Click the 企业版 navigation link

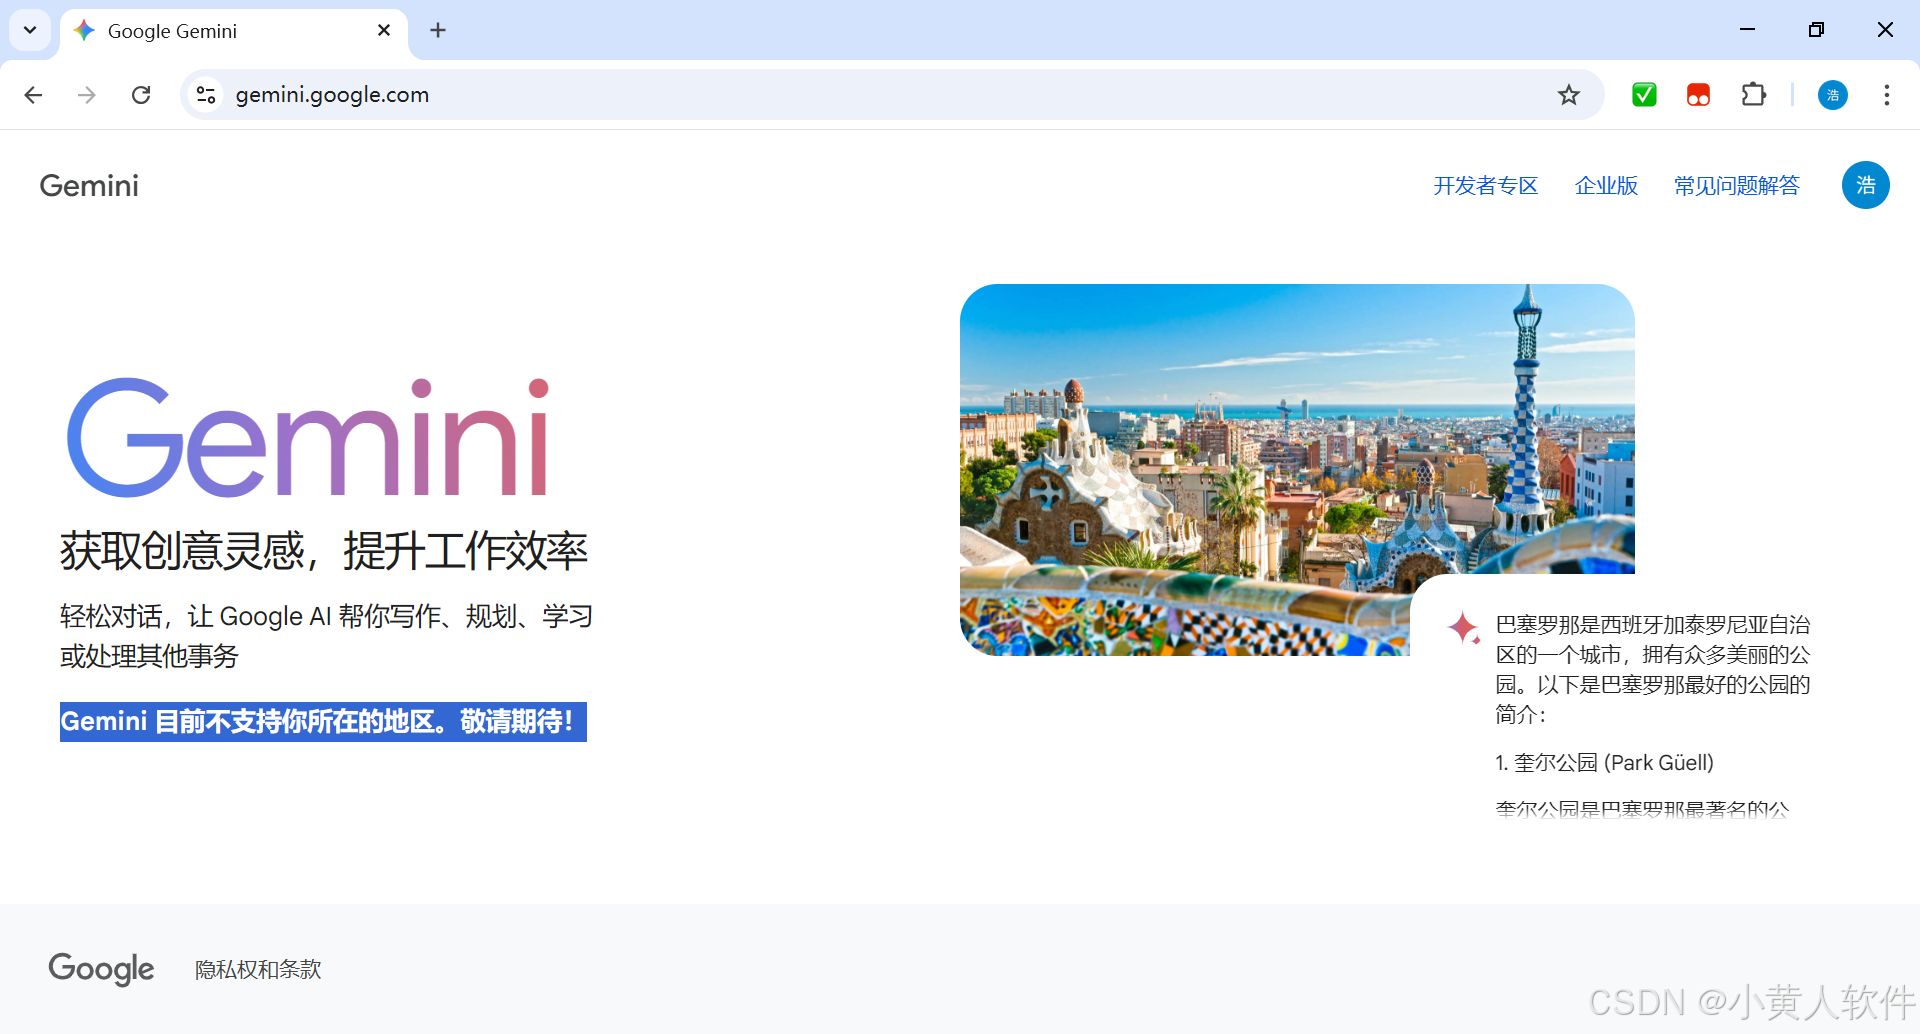coord(1606,185)
